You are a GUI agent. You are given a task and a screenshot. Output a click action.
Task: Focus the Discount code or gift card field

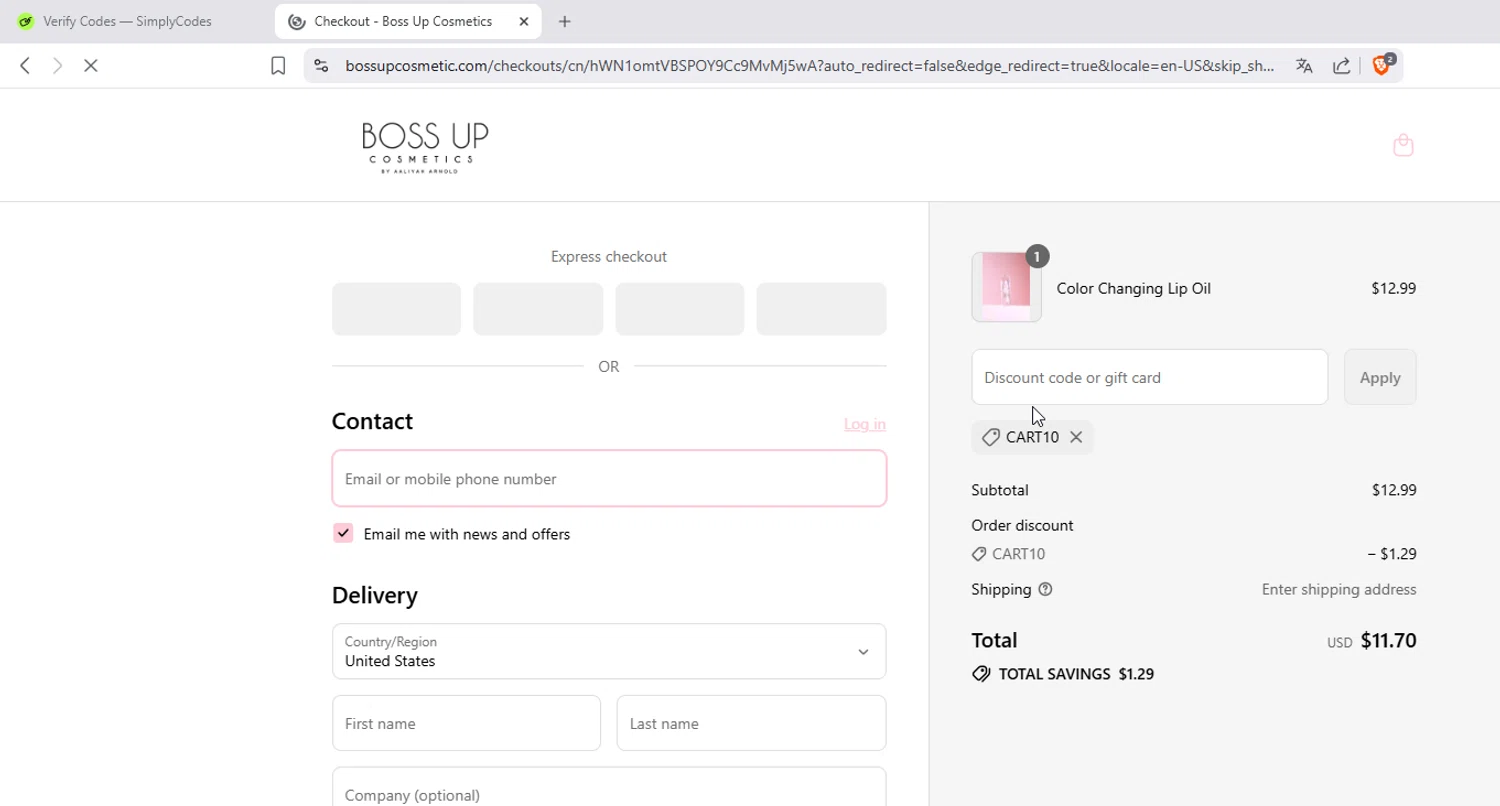tap(1149, 377)
